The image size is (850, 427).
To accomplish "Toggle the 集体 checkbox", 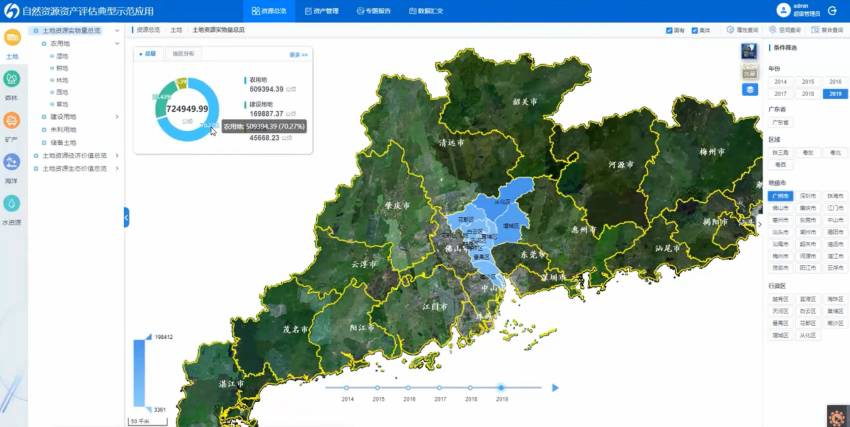I will [697, 30].
